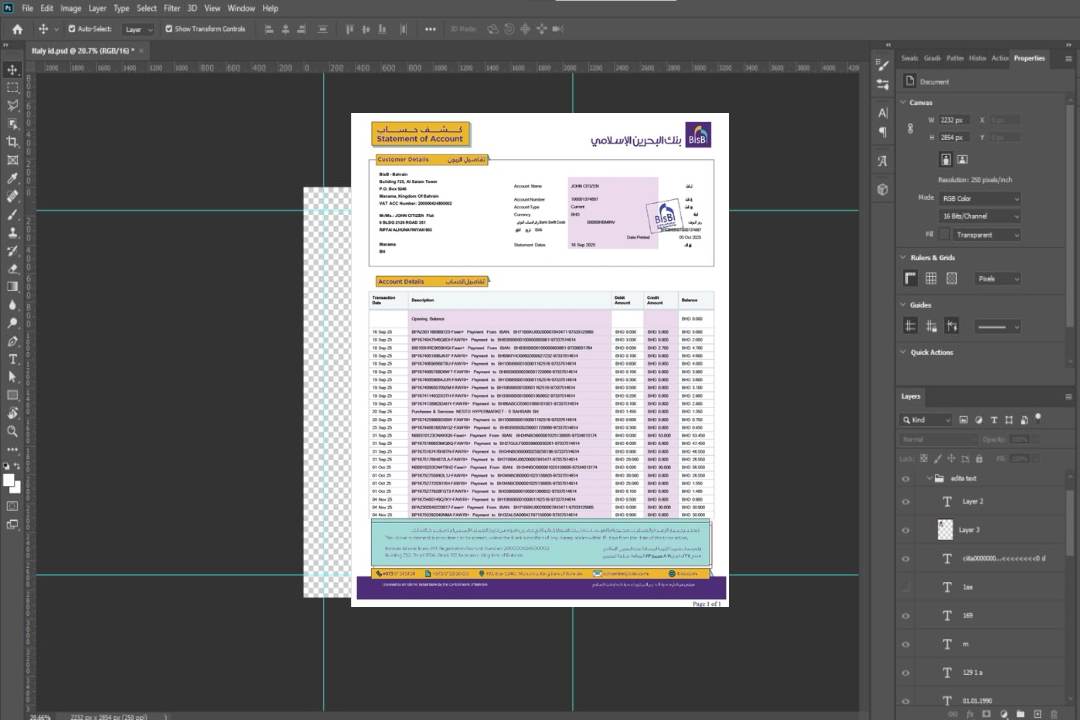Image resolution: width=1080 pixels, height=720 pixels.
Task: Open the Auto-Select Layer dropdown
Action: (x=138, y=29)
